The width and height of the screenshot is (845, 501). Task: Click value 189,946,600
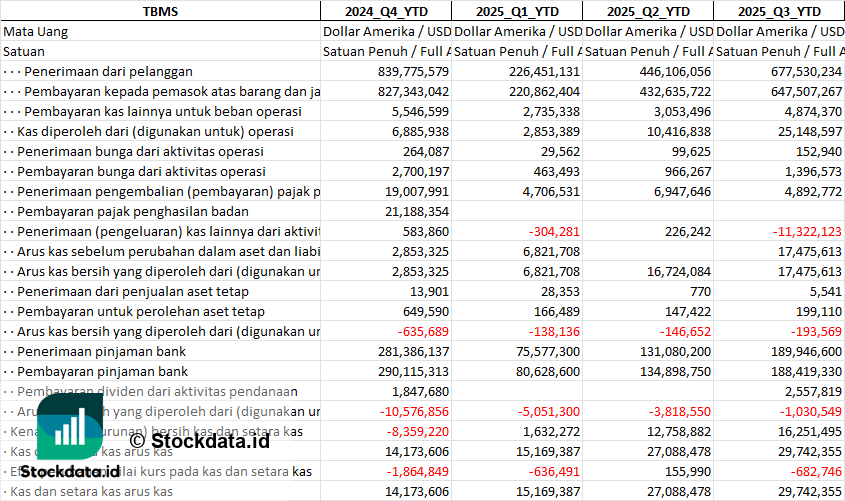806,351
